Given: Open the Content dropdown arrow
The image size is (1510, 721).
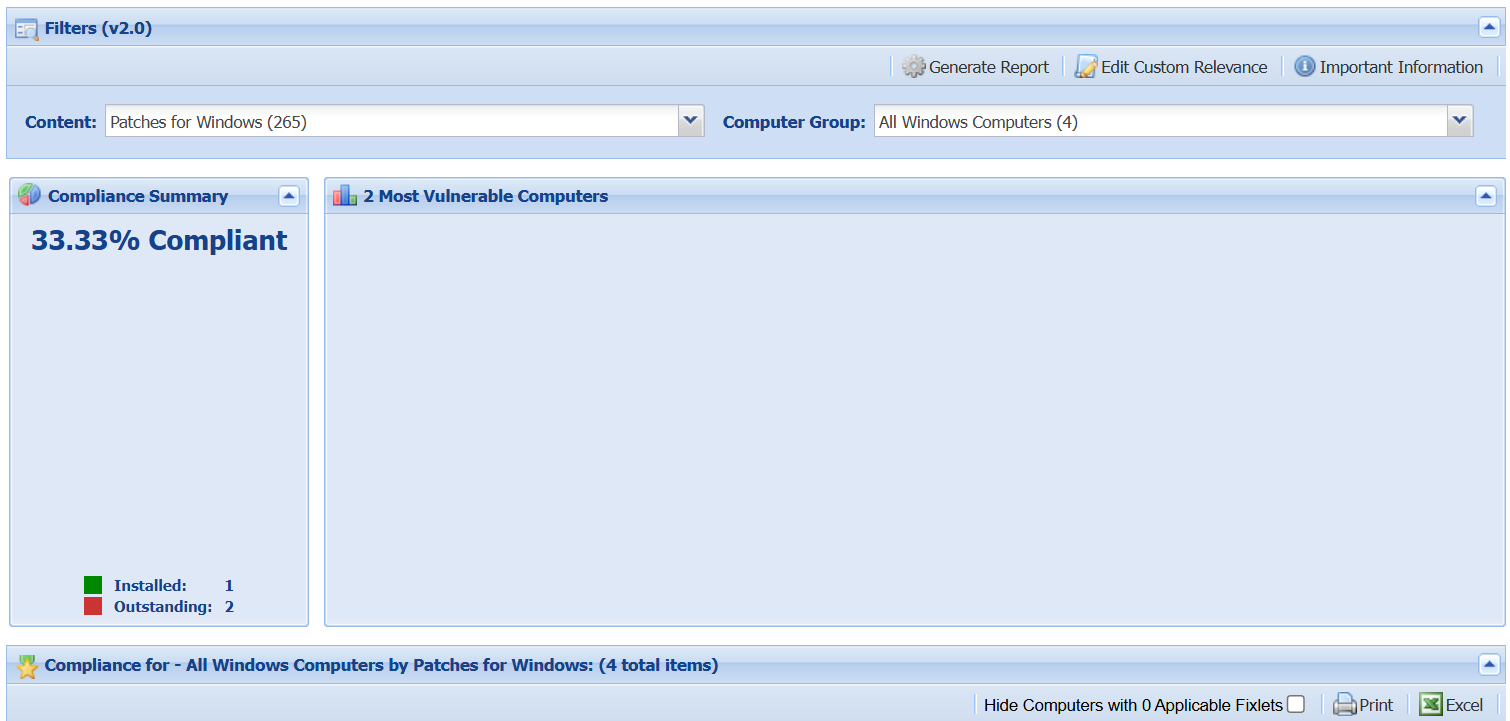Looking at the screenshot, I should coord(690,121).
